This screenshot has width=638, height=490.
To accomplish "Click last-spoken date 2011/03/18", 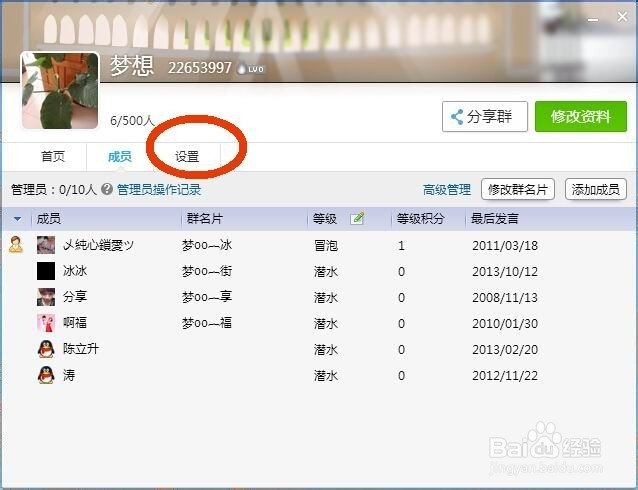I will [x=505, y=245].
